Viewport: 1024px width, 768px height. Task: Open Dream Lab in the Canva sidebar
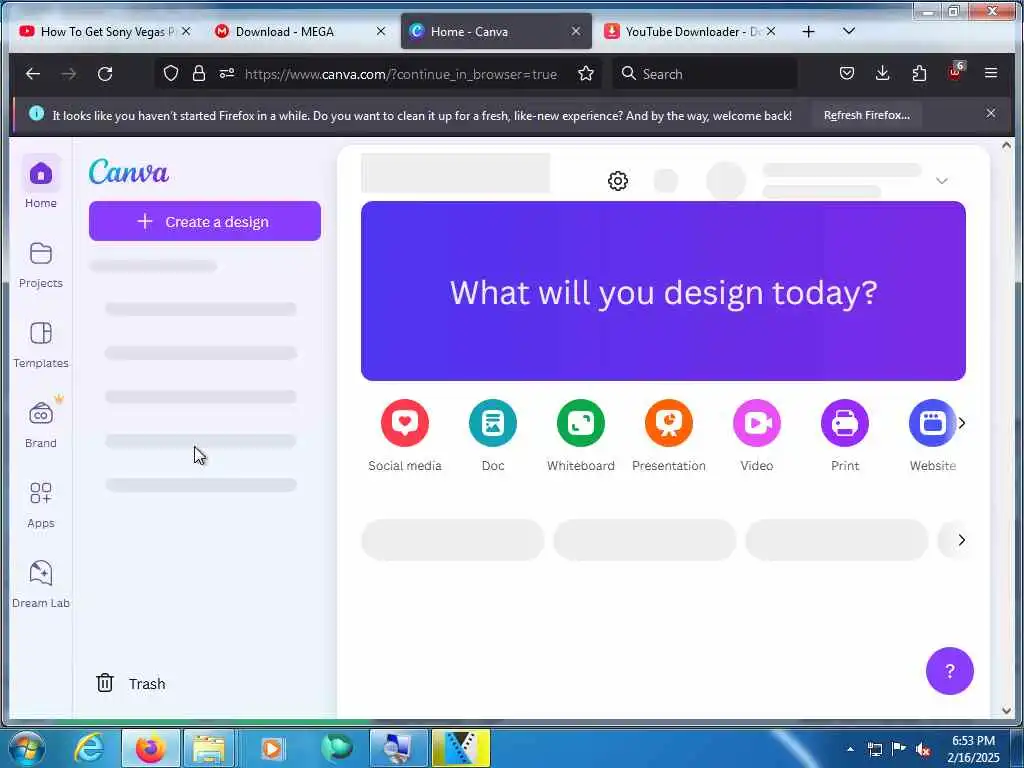tap(40, 584)
